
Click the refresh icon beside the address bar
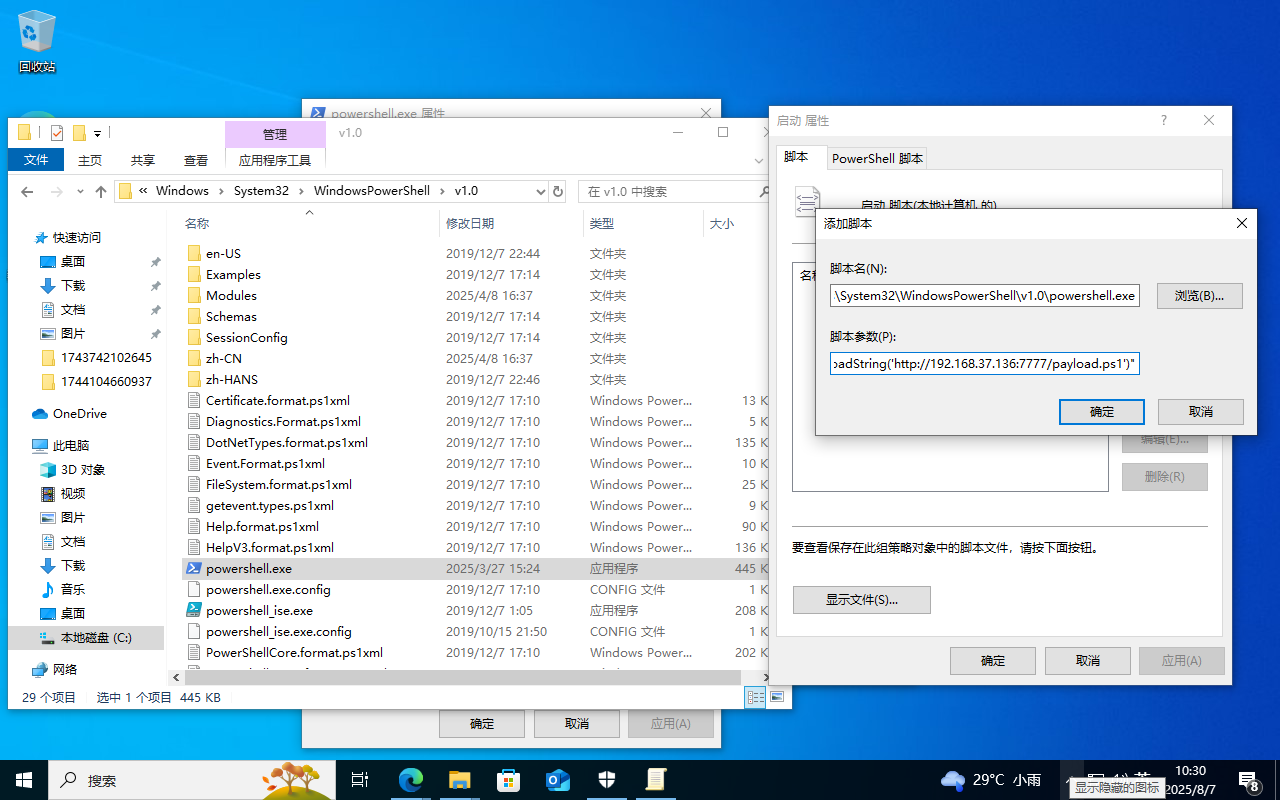(558, 191)
